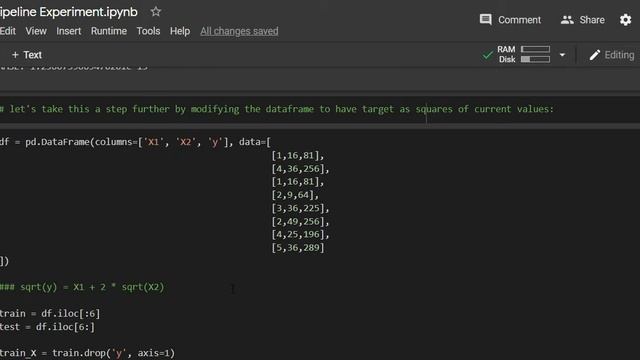Image resolution: width=640 pixels, height=360 pixels.
Task: Open the Tools menu
Action: 148,31
